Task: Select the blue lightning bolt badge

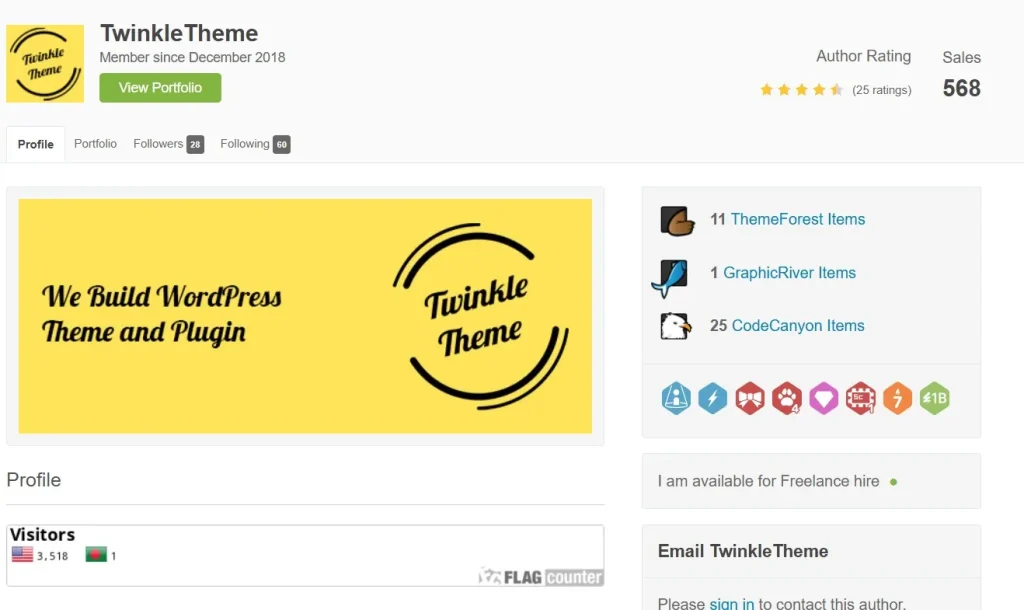Action: pos(712,398)
